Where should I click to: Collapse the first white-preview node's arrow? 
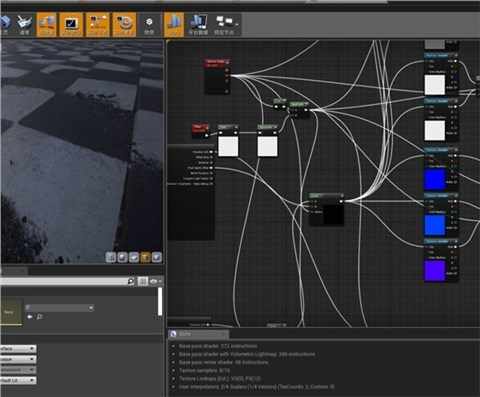pos(236,127)
